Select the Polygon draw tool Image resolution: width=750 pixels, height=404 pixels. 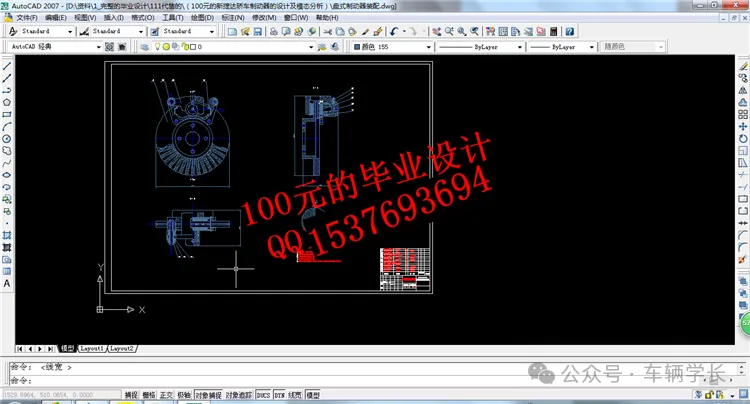point(7,102)
